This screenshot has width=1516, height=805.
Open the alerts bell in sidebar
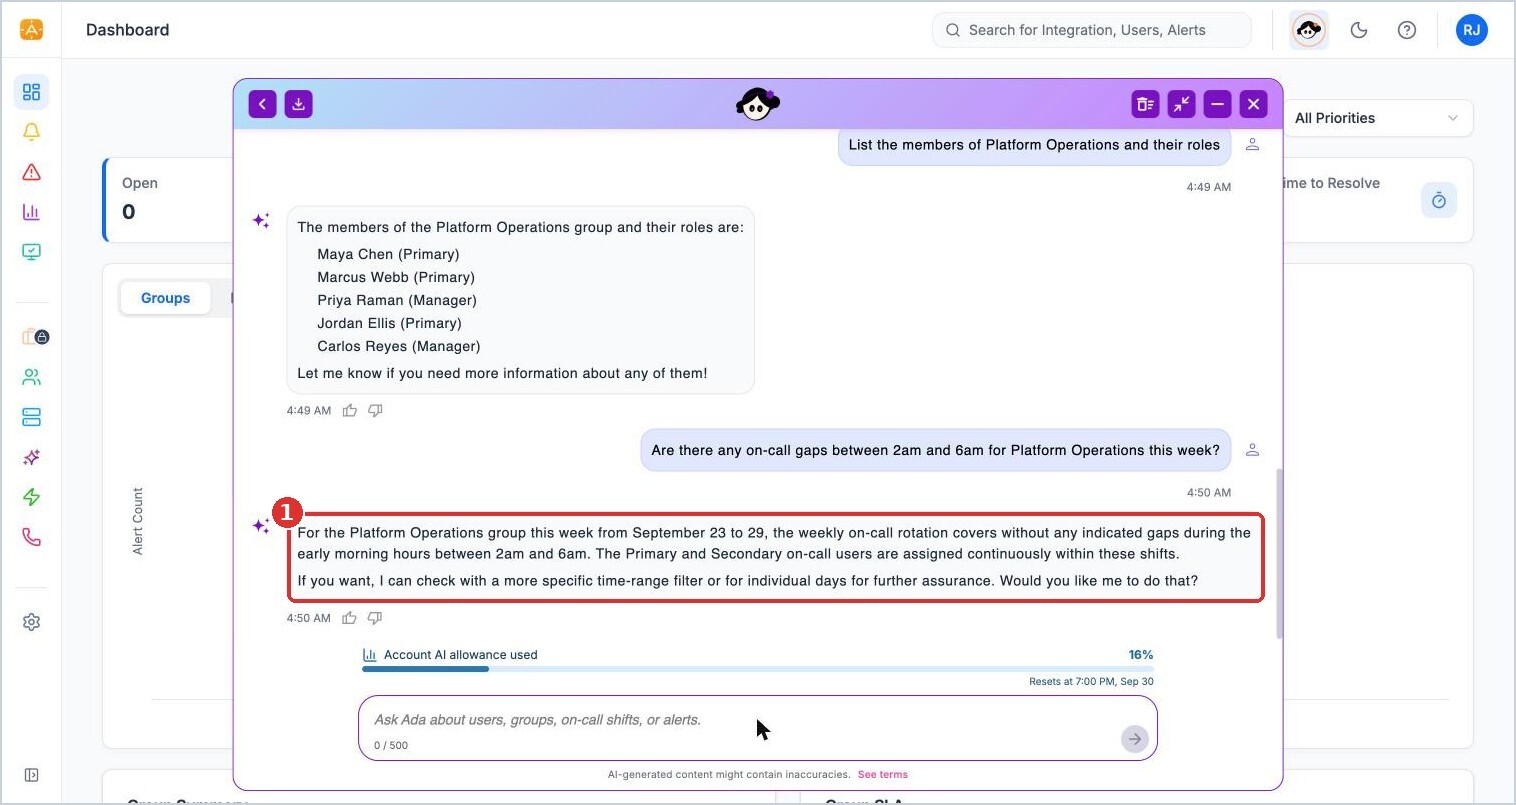coord(31,132)
